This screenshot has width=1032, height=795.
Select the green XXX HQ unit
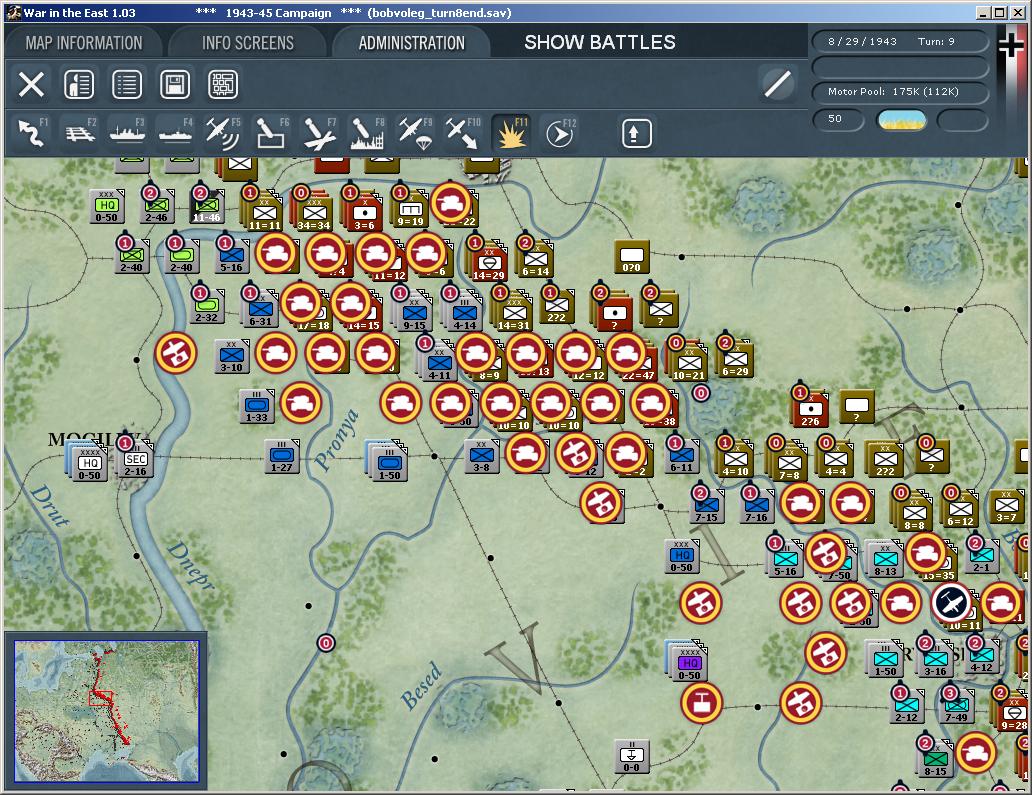click(107, 207)
